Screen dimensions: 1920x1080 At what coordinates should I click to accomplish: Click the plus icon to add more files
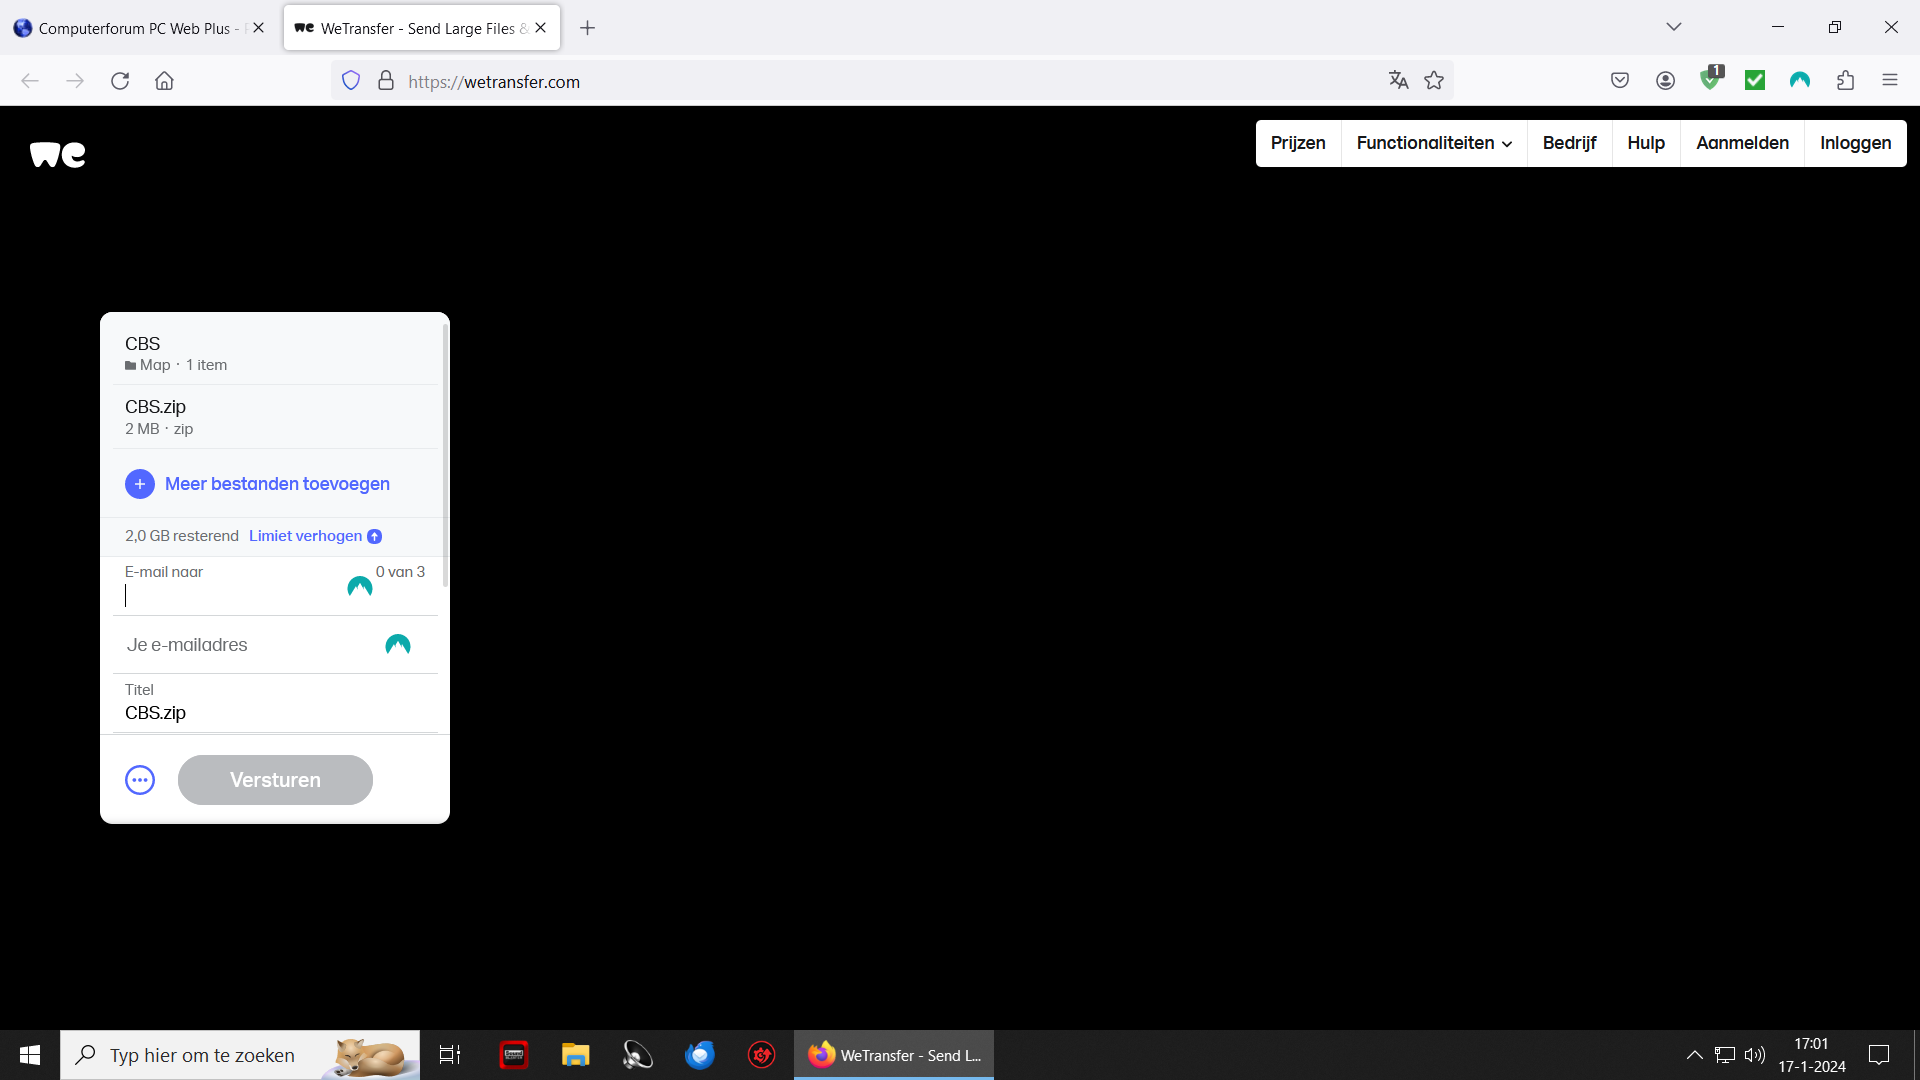point(140,484)
